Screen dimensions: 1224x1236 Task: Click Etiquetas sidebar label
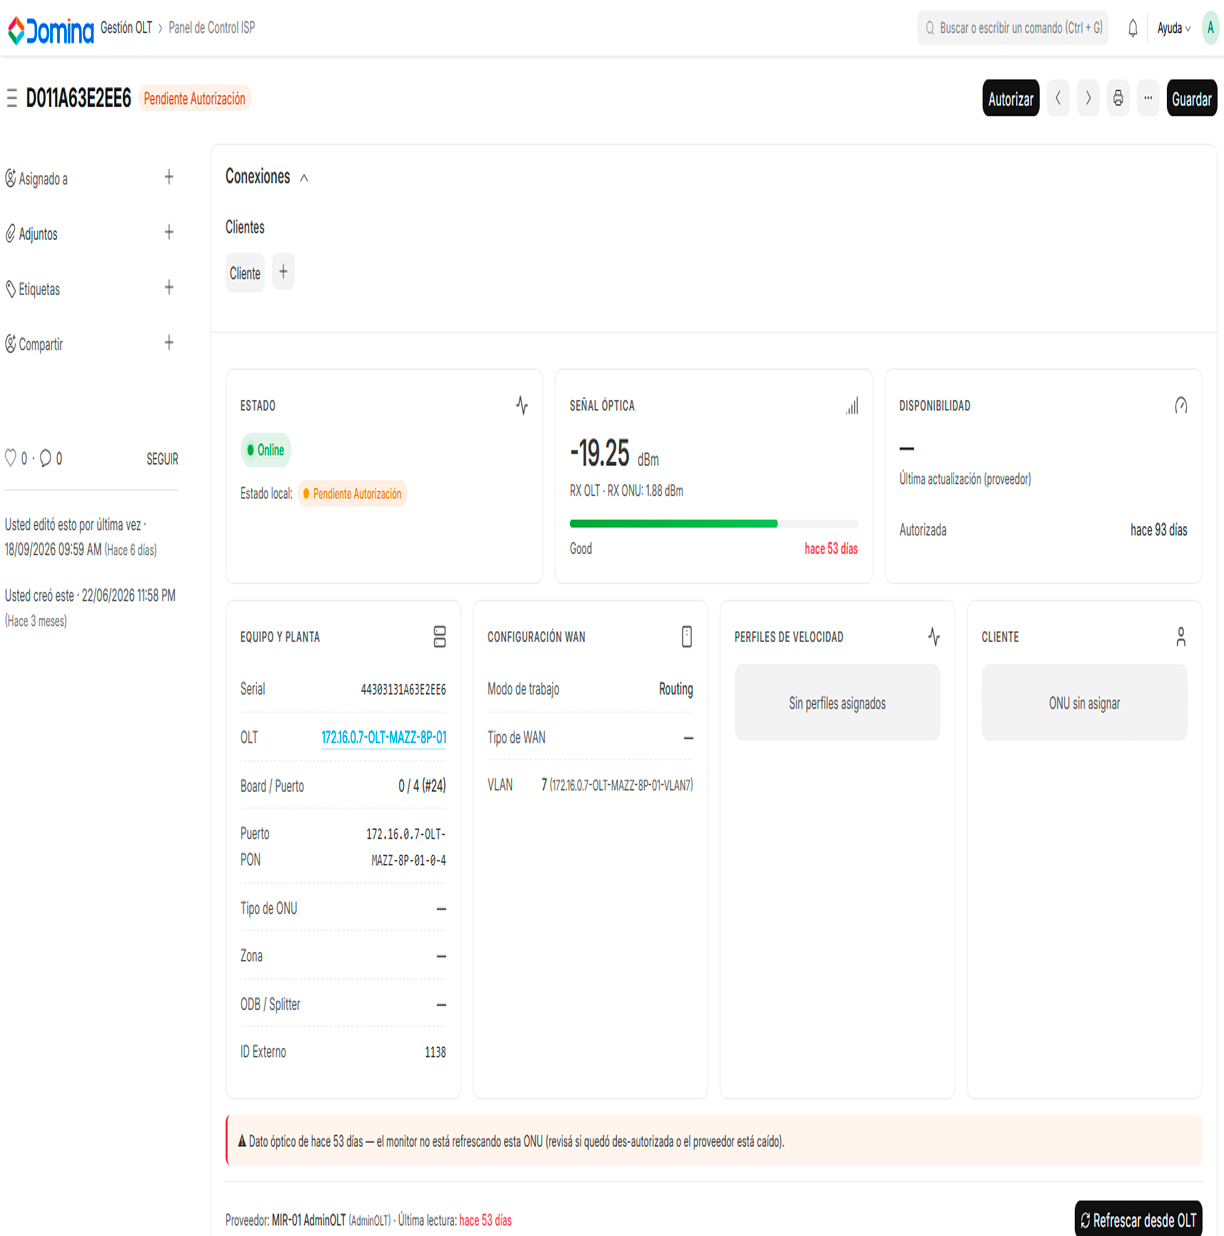tap(39, 289)
